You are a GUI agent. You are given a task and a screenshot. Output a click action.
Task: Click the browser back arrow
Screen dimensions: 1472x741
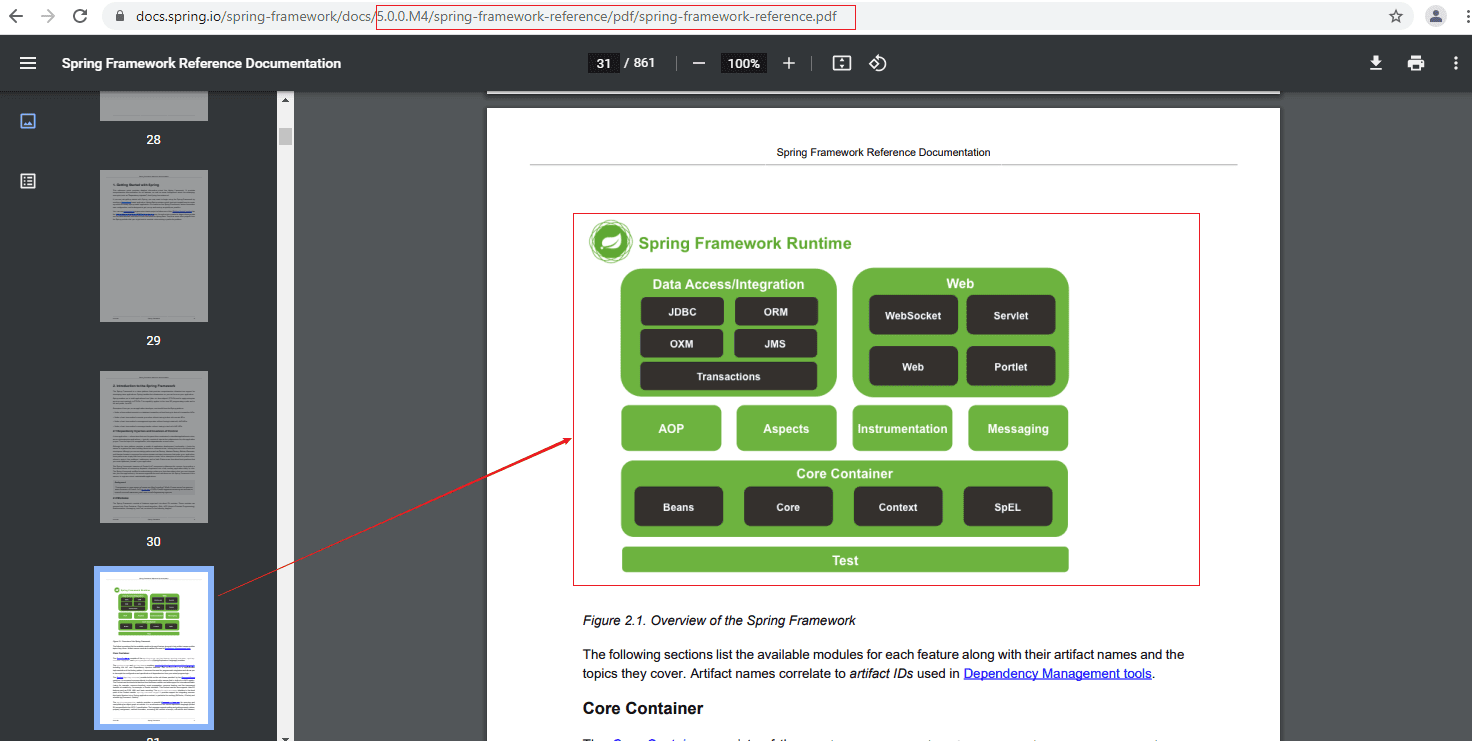16,16
